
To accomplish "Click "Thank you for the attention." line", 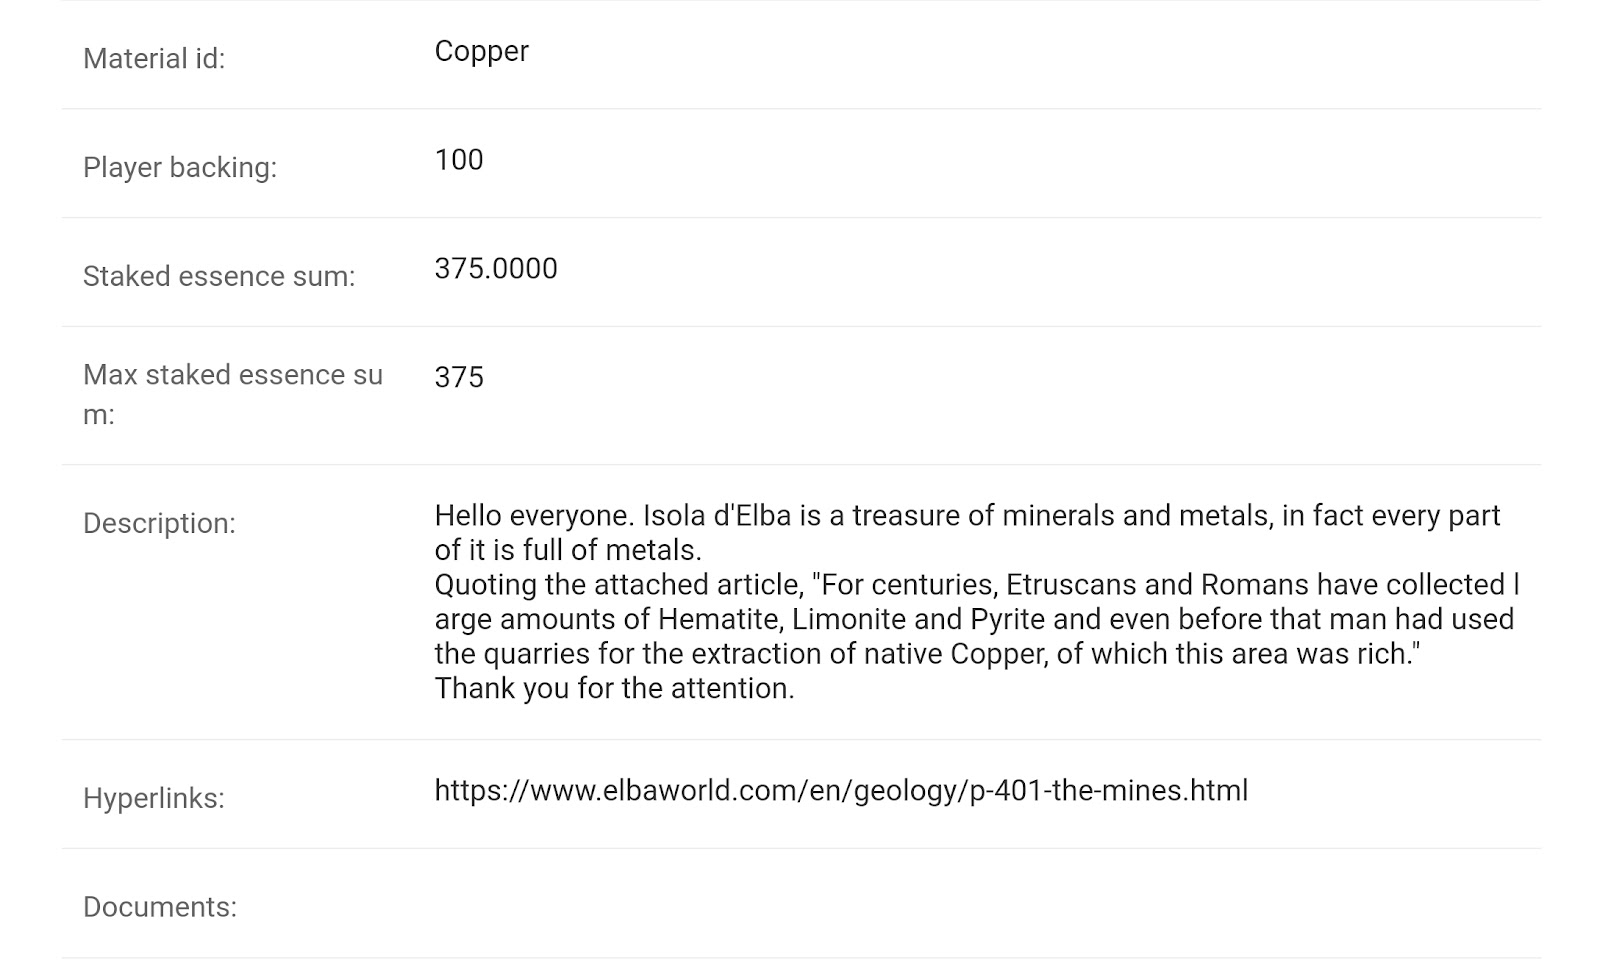I will [x=614, y=689].
